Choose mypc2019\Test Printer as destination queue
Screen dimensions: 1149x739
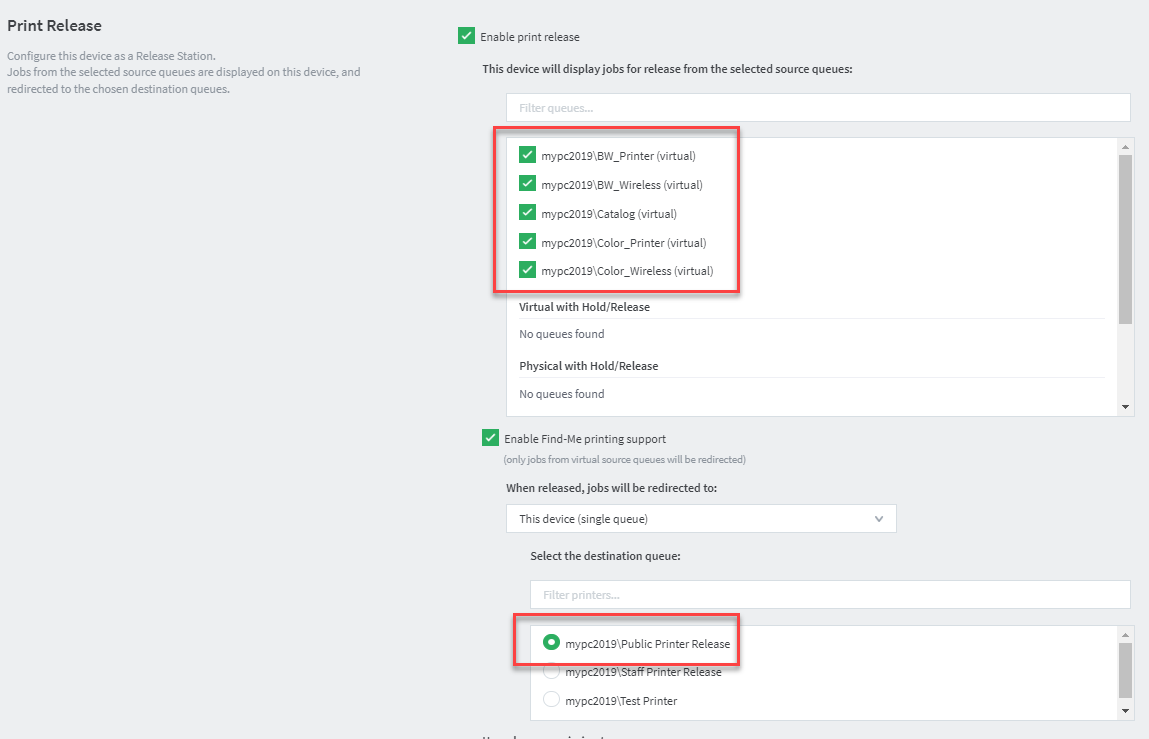point(551,699)
